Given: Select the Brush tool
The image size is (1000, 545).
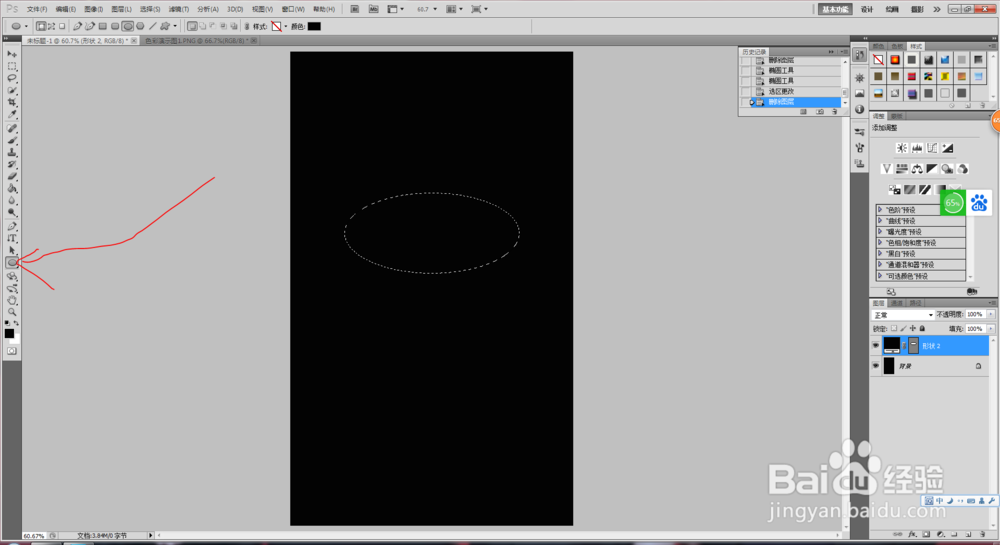Looking at the screenshot, I should point(11,141).
